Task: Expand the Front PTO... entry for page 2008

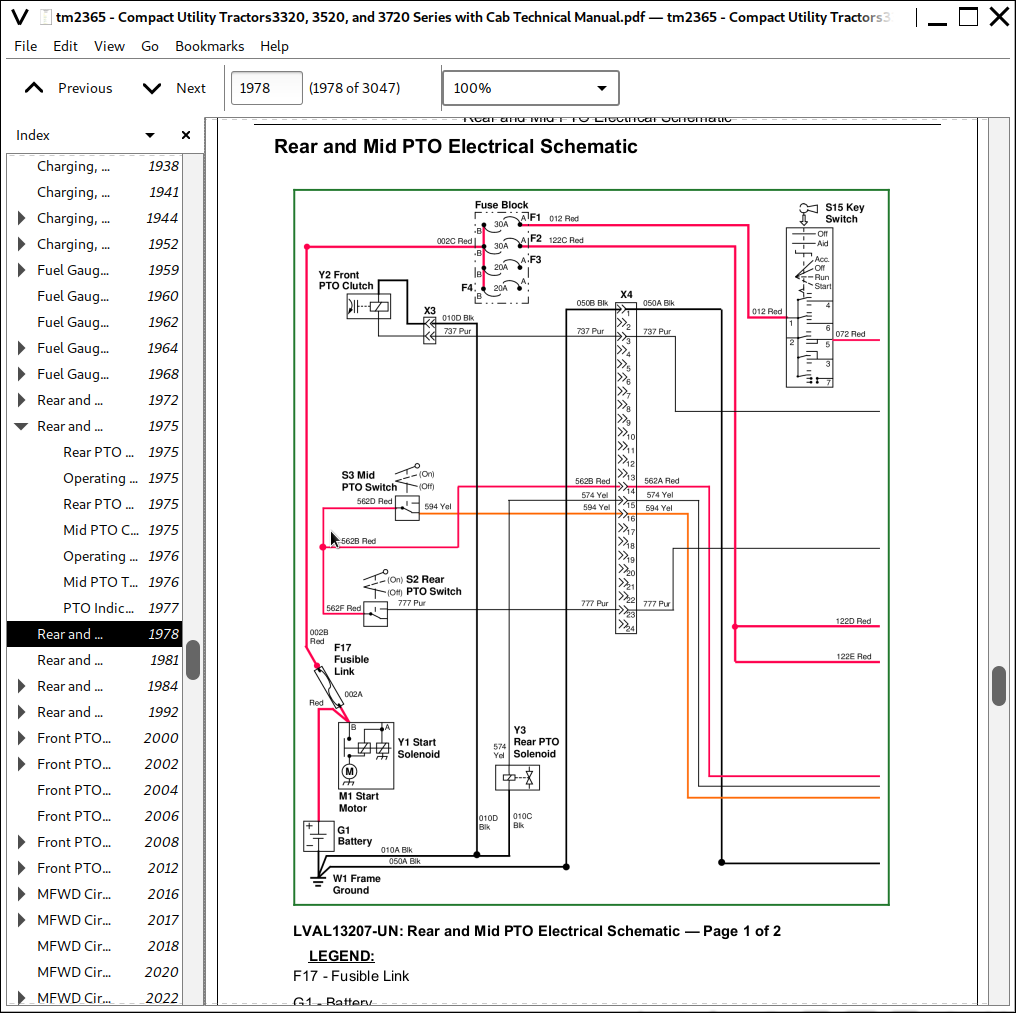Action: [x=21, y=842]
